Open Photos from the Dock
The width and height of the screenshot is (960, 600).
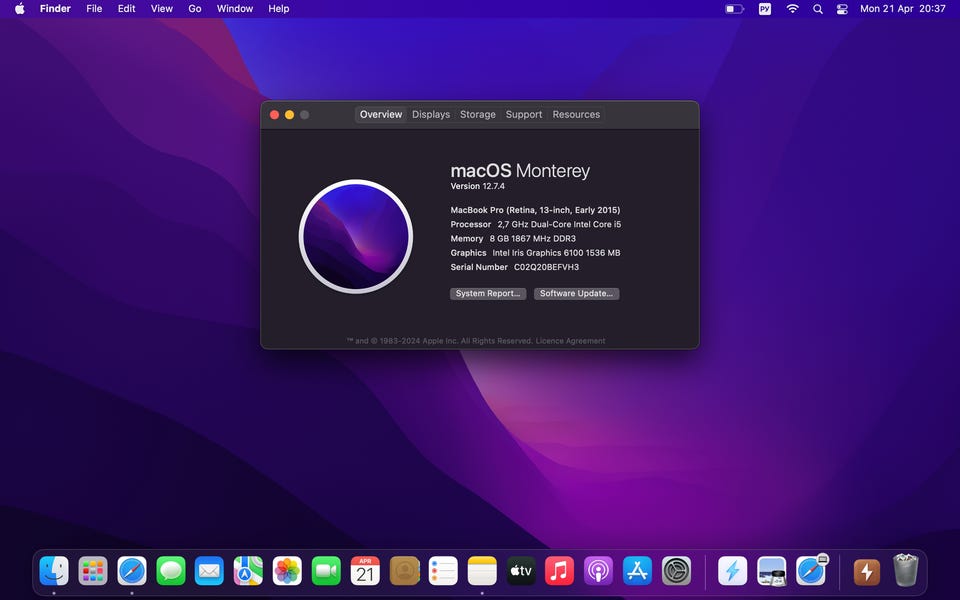tap(287, 571)
